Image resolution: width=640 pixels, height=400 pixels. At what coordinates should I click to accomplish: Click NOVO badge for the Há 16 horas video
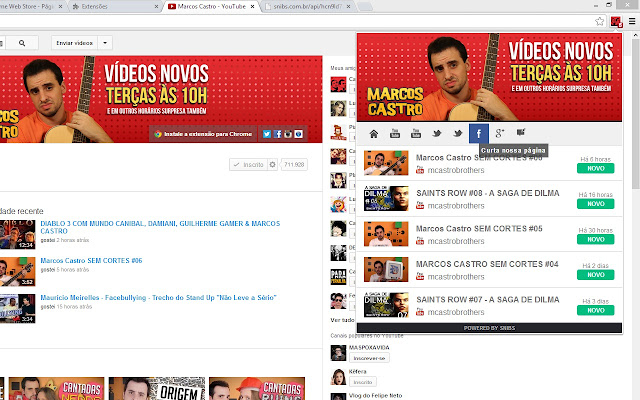point(596,204)
